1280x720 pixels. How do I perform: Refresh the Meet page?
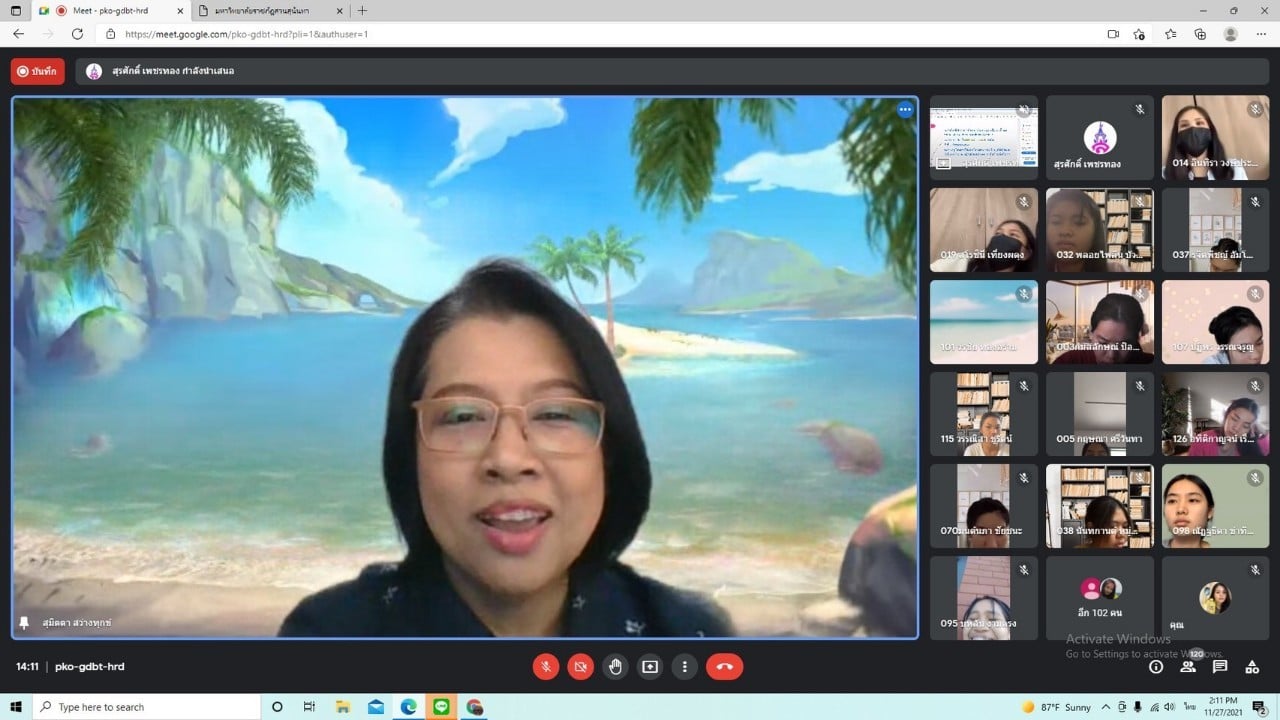(x=77, y=34)
